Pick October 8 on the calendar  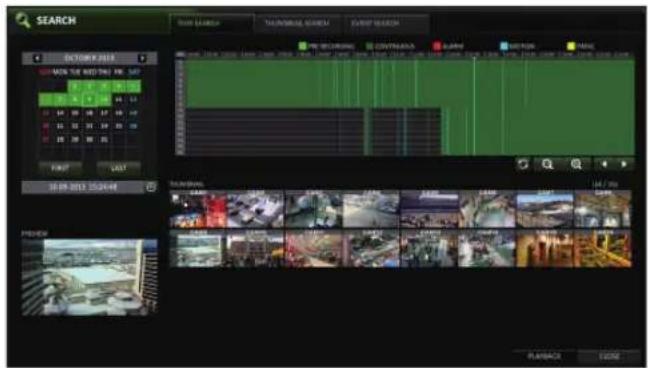(x=75, y=100)
